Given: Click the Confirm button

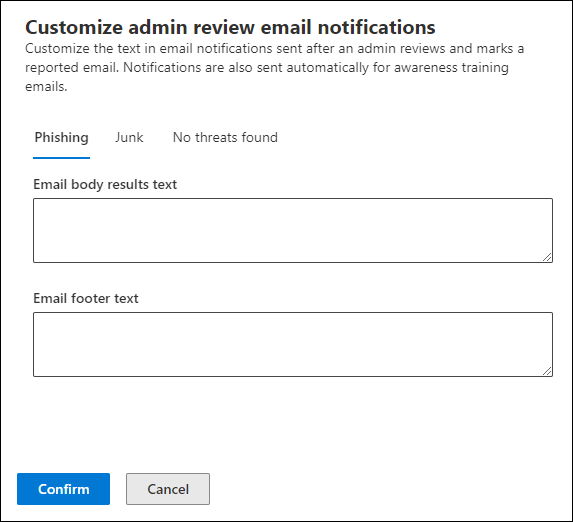Looking at the screenshot, I should (63, 489).
